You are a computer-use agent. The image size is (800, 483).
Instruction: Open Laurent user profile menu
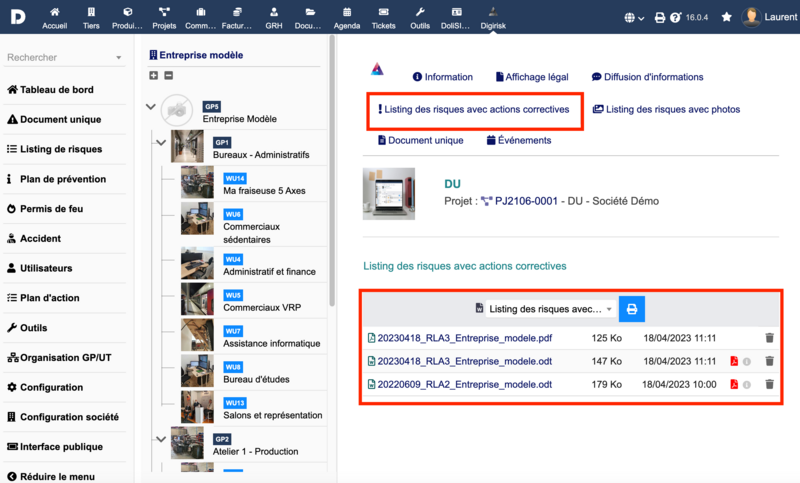click(770, 17)
